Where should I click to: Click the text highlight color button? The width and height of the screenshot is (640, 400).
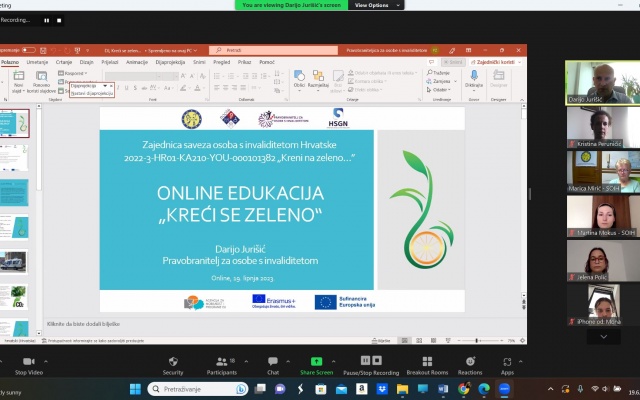coord(183,88)
